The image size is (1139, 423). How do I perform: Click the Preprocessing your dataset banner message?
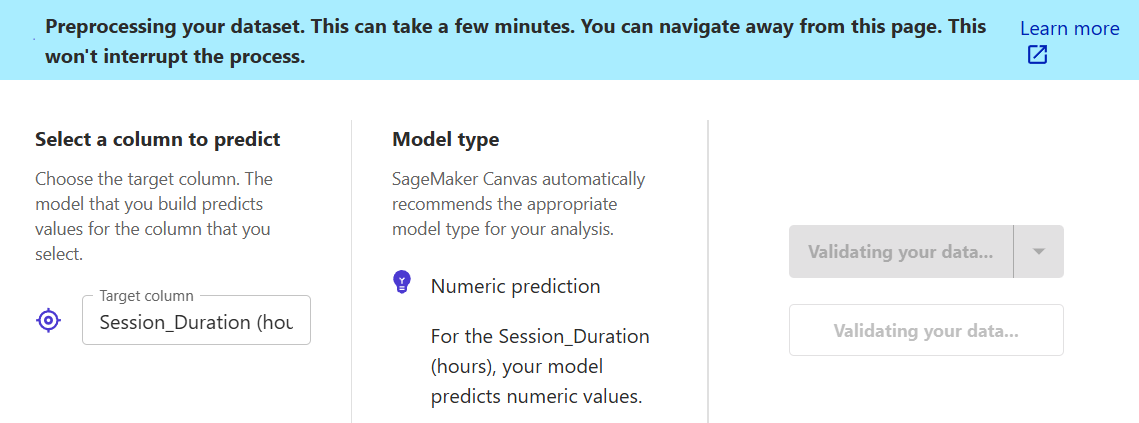coord(516,41)
